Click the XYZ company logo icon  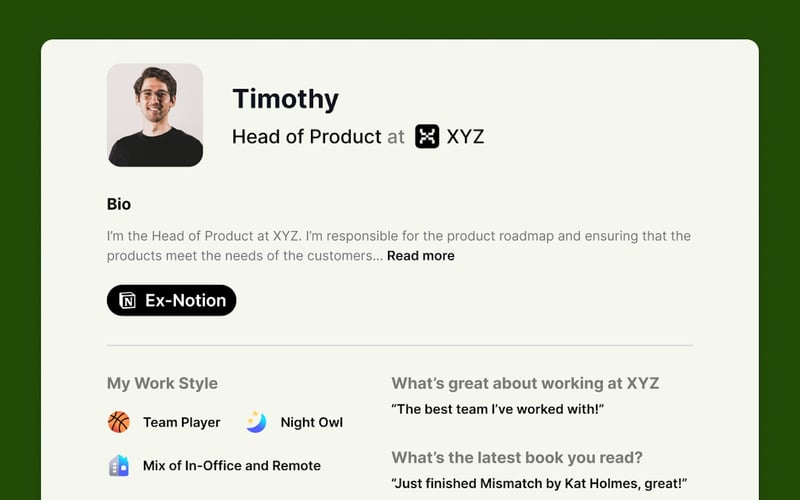[427, 137]
